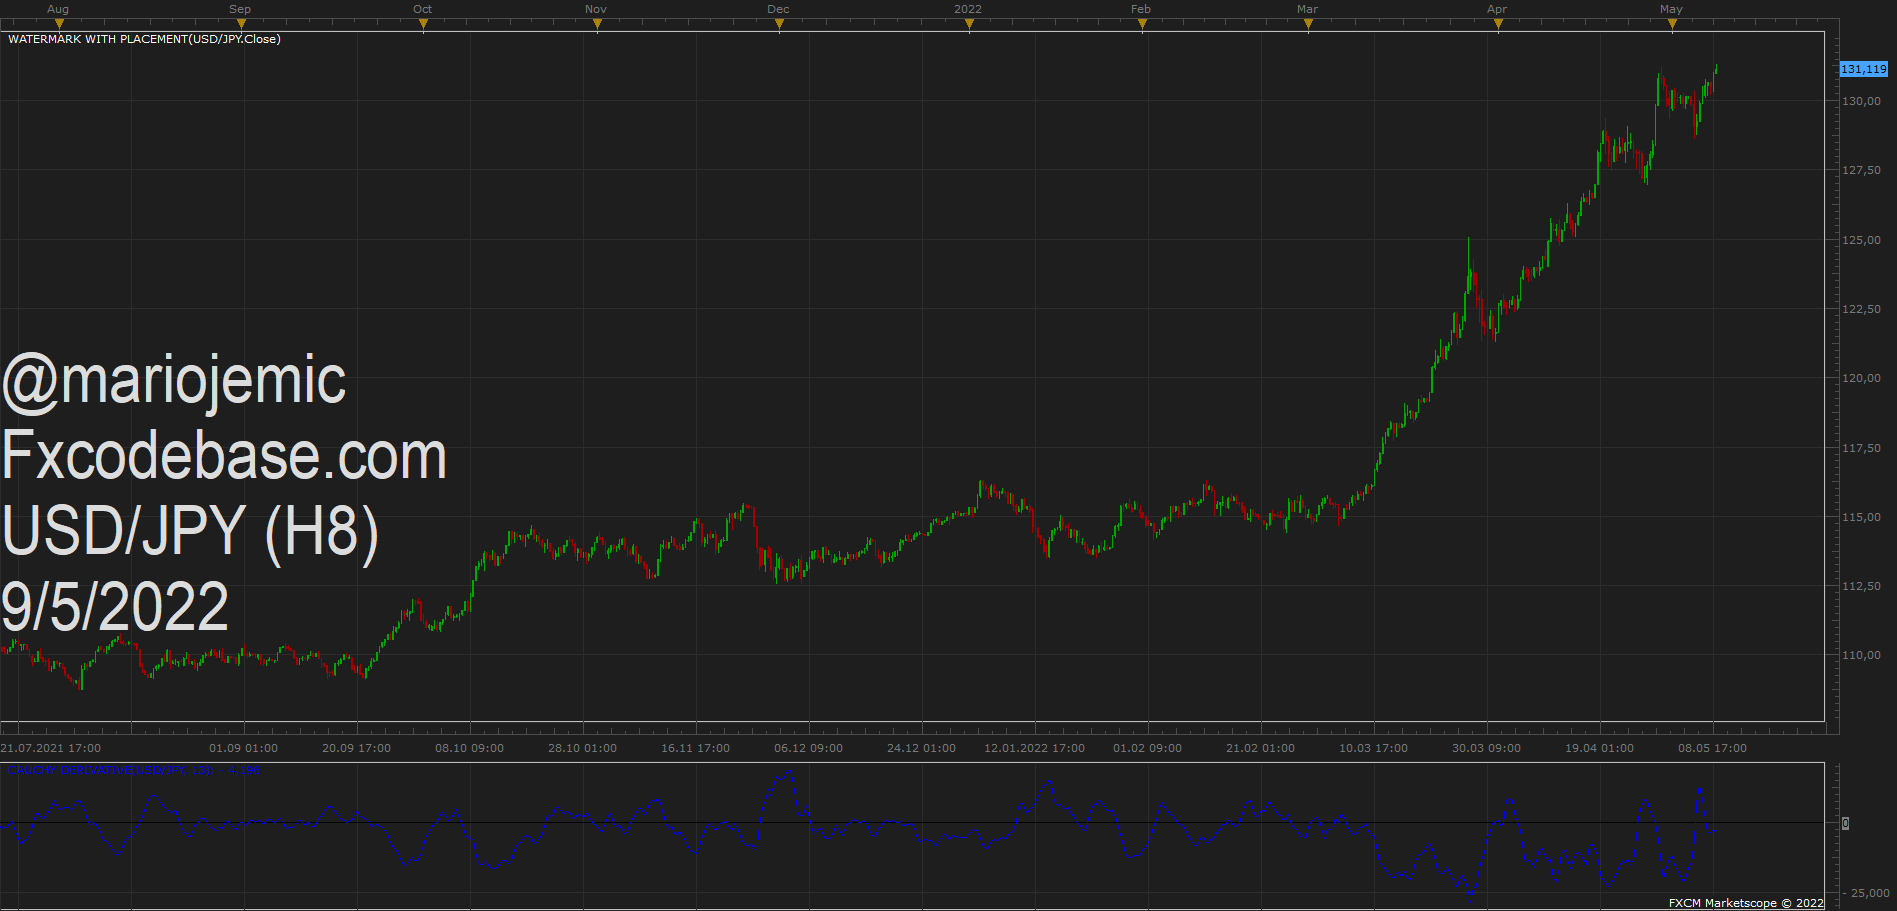Click the 30.03 09:00 date label
The width and height of the screenshot is (1897, 911).
click(x=1487, y=748)
